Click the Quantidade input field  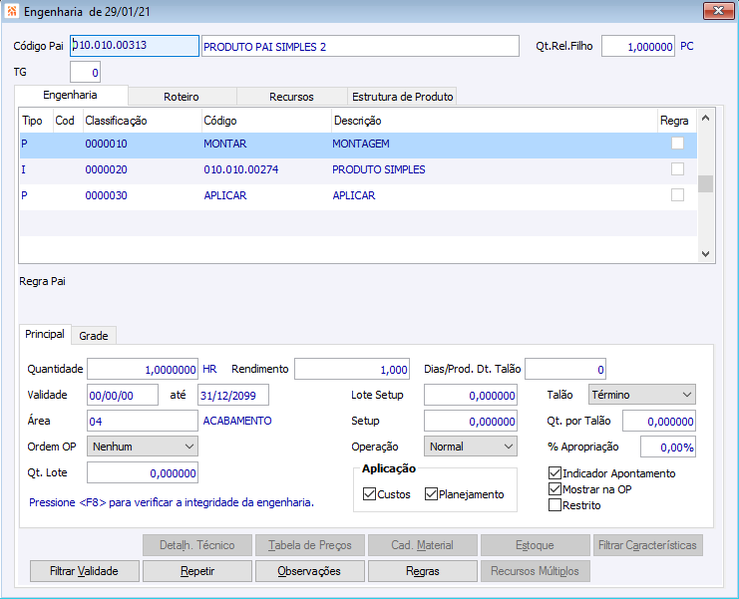(x=143, y=369)
